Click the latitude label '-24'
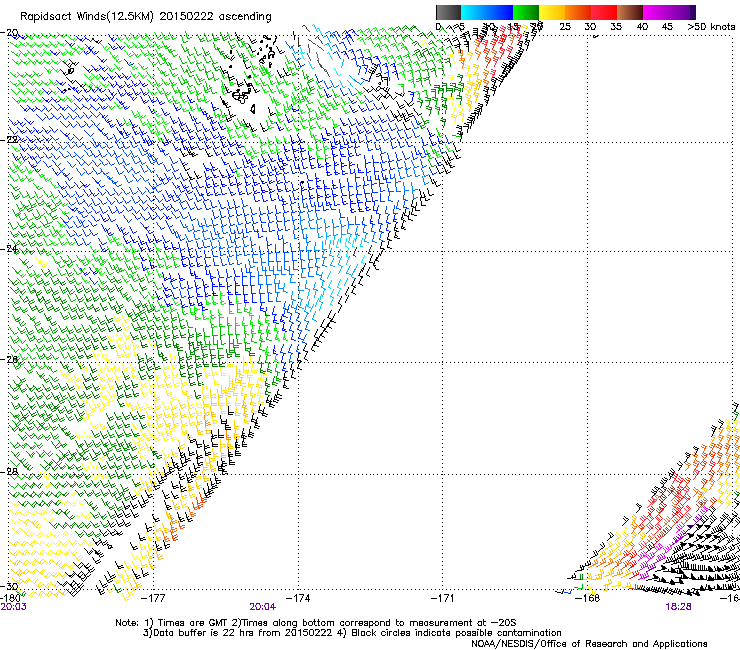The image size is (740, 650). (x=10, y=249)
